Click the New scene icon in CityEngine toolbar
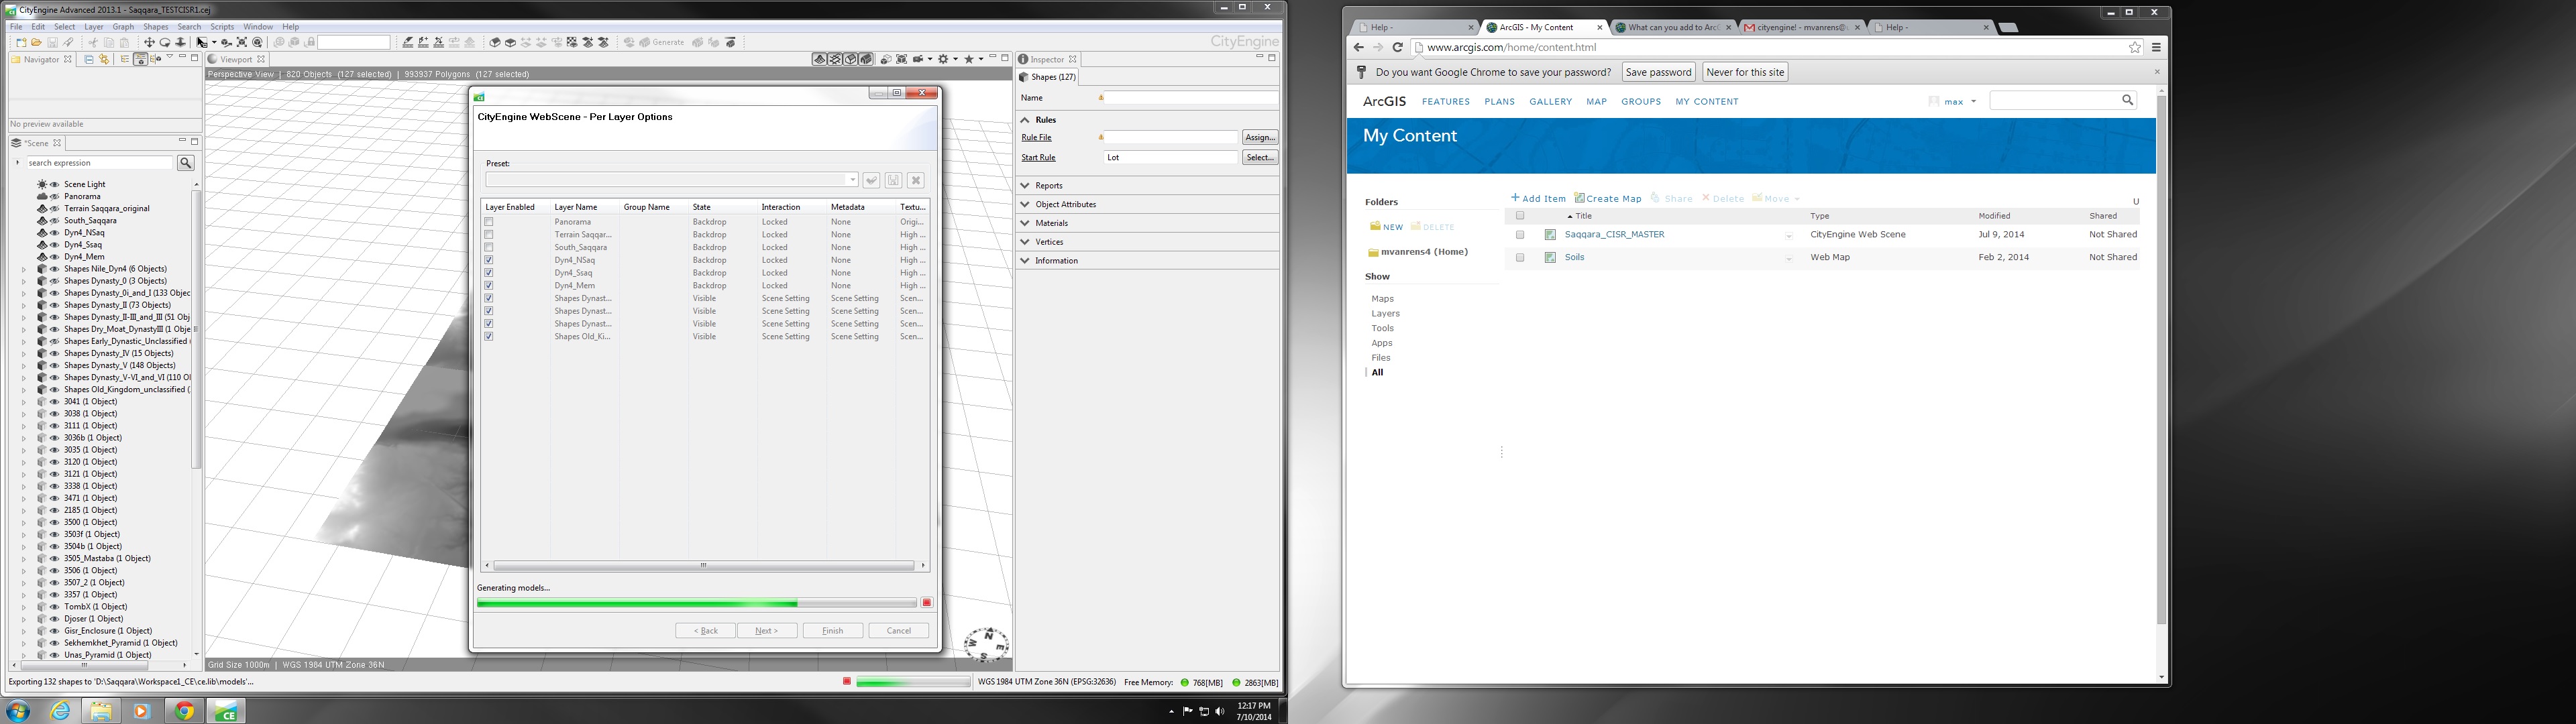Viewport: 2576px width, 724px height. pyautogui.click(x=20, y=43)
